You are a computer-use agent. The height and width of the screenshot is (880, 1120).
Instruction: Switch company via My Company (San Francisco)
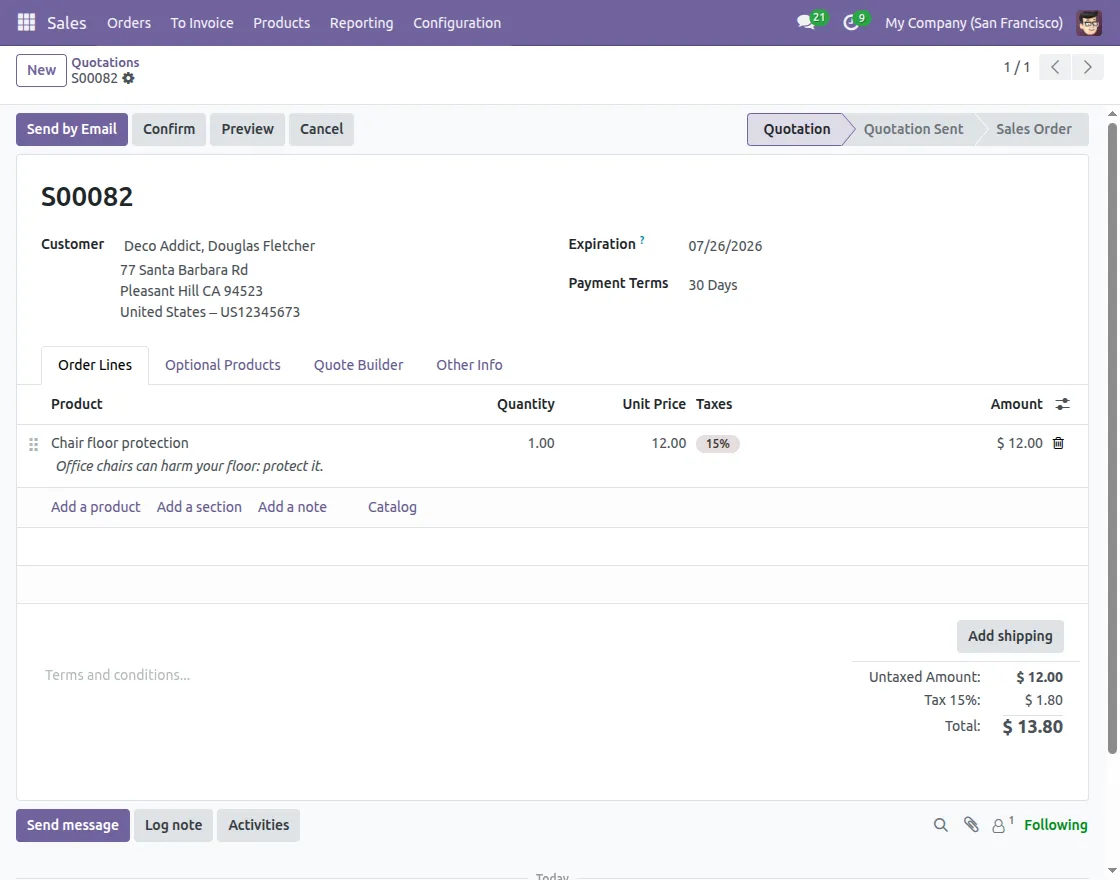click(974, 23)
